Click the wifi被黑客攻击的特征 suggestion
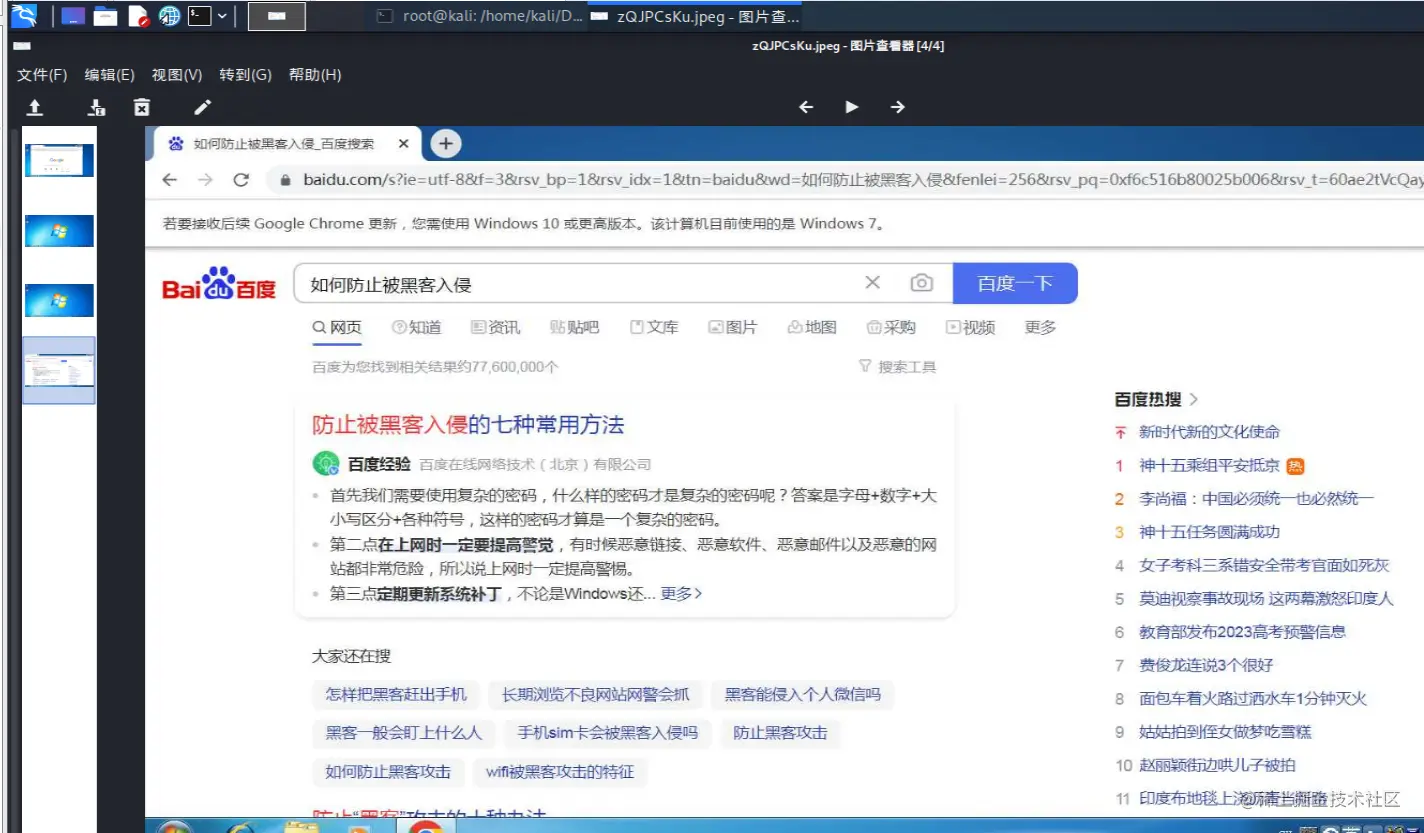Image resolution: width=1424 pixels, height=833 pixels. (560, 772)
